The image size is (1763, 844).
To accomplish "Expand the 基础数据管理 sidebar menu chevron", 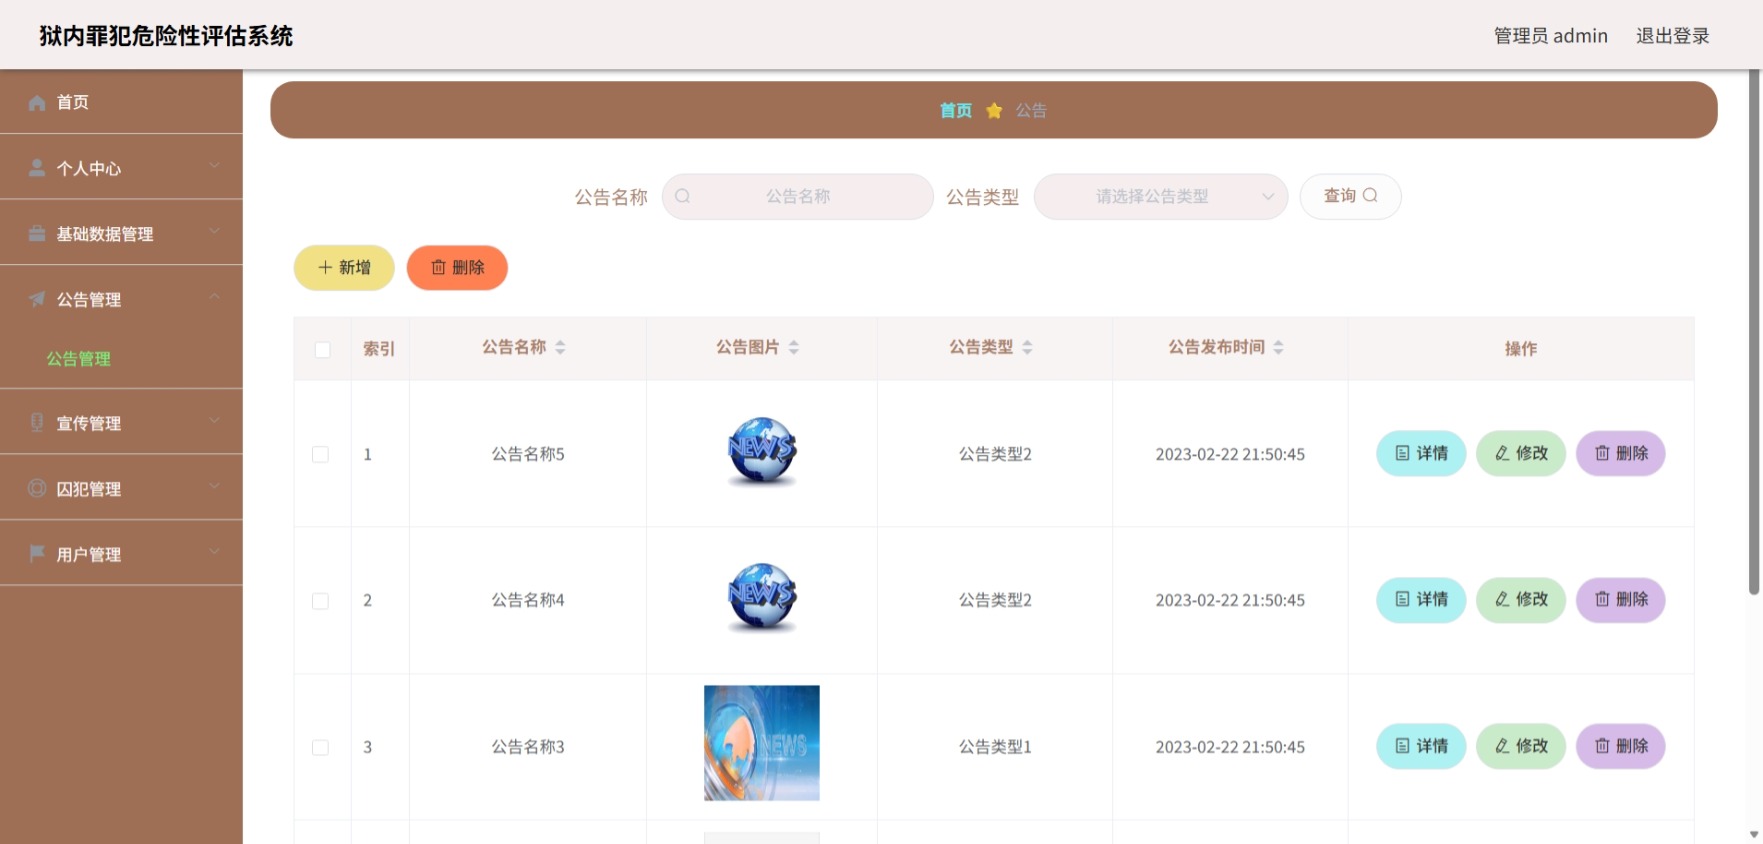I will pyautogui.click(x=214, y=232).
